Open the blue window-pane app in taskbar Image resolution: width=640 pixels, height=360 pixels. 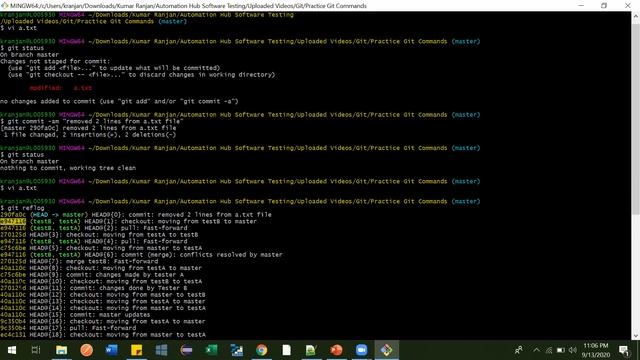click(x=161, y=350)
